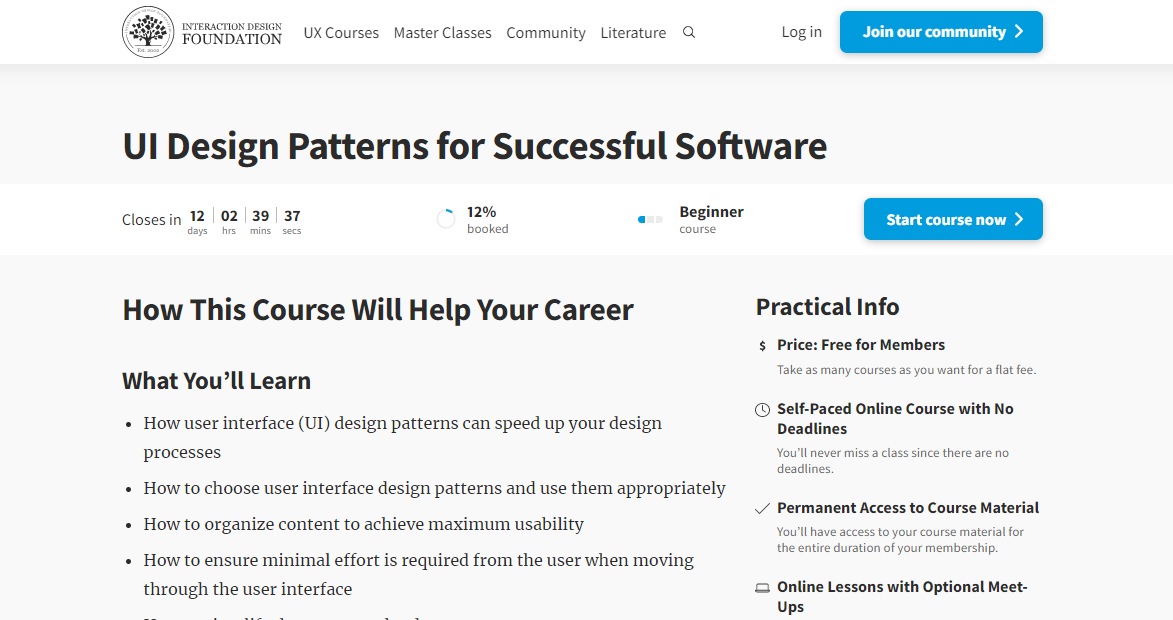Open the Master Classes menu
1173x620 pixels.
click(x=443, y=33)
